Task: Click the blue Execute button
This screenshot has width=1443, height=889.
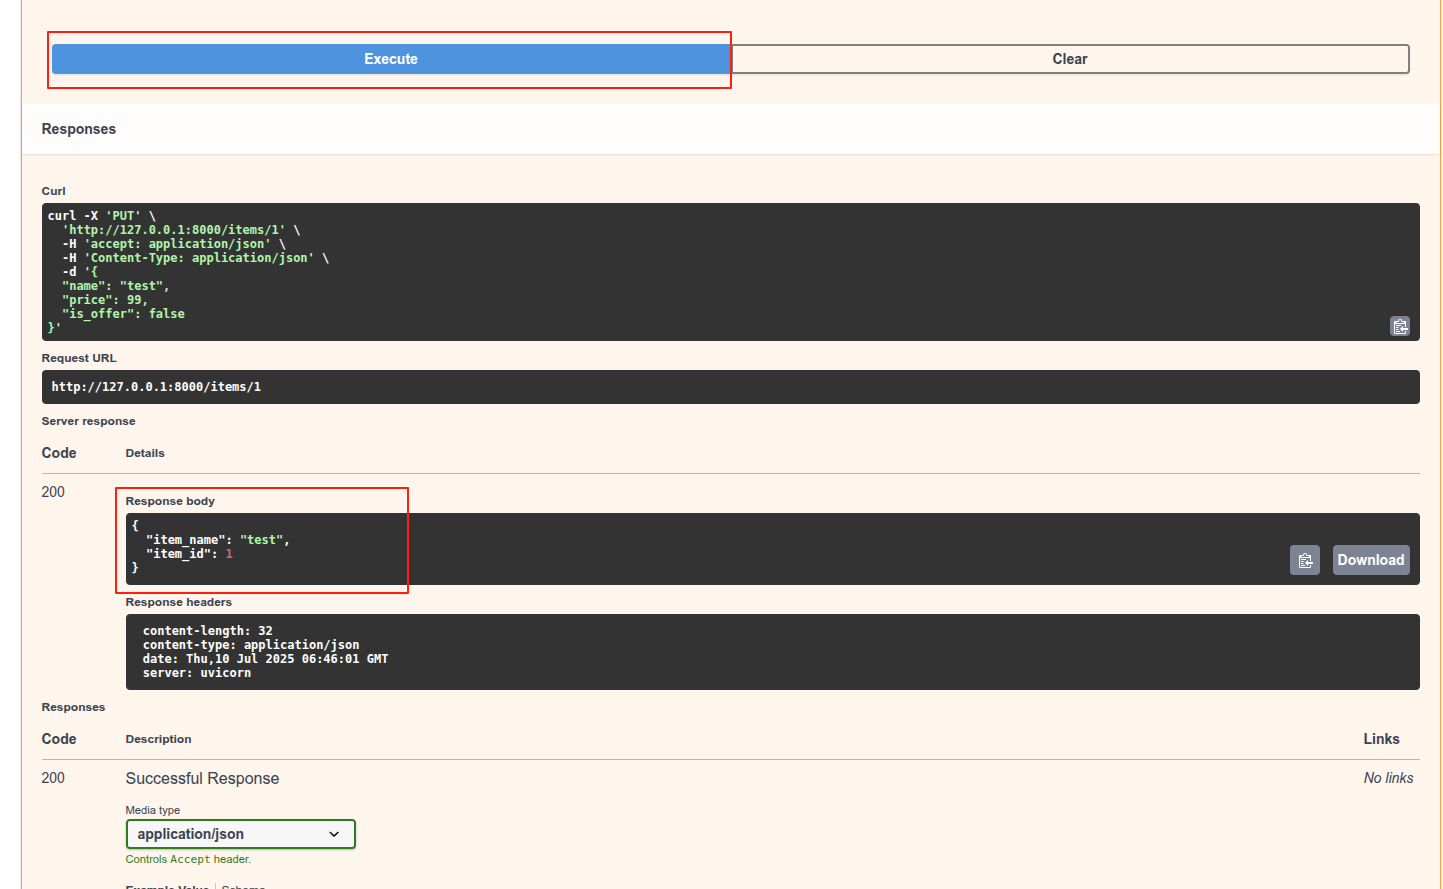Action: point(390,59)
